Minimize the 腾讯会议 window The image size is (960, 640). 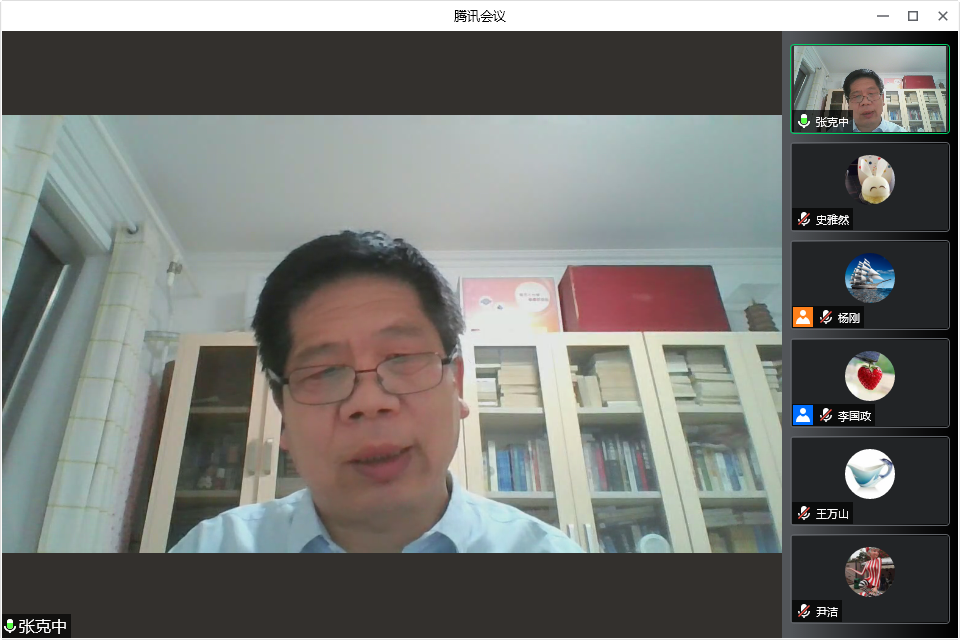[x=883, y=15]
